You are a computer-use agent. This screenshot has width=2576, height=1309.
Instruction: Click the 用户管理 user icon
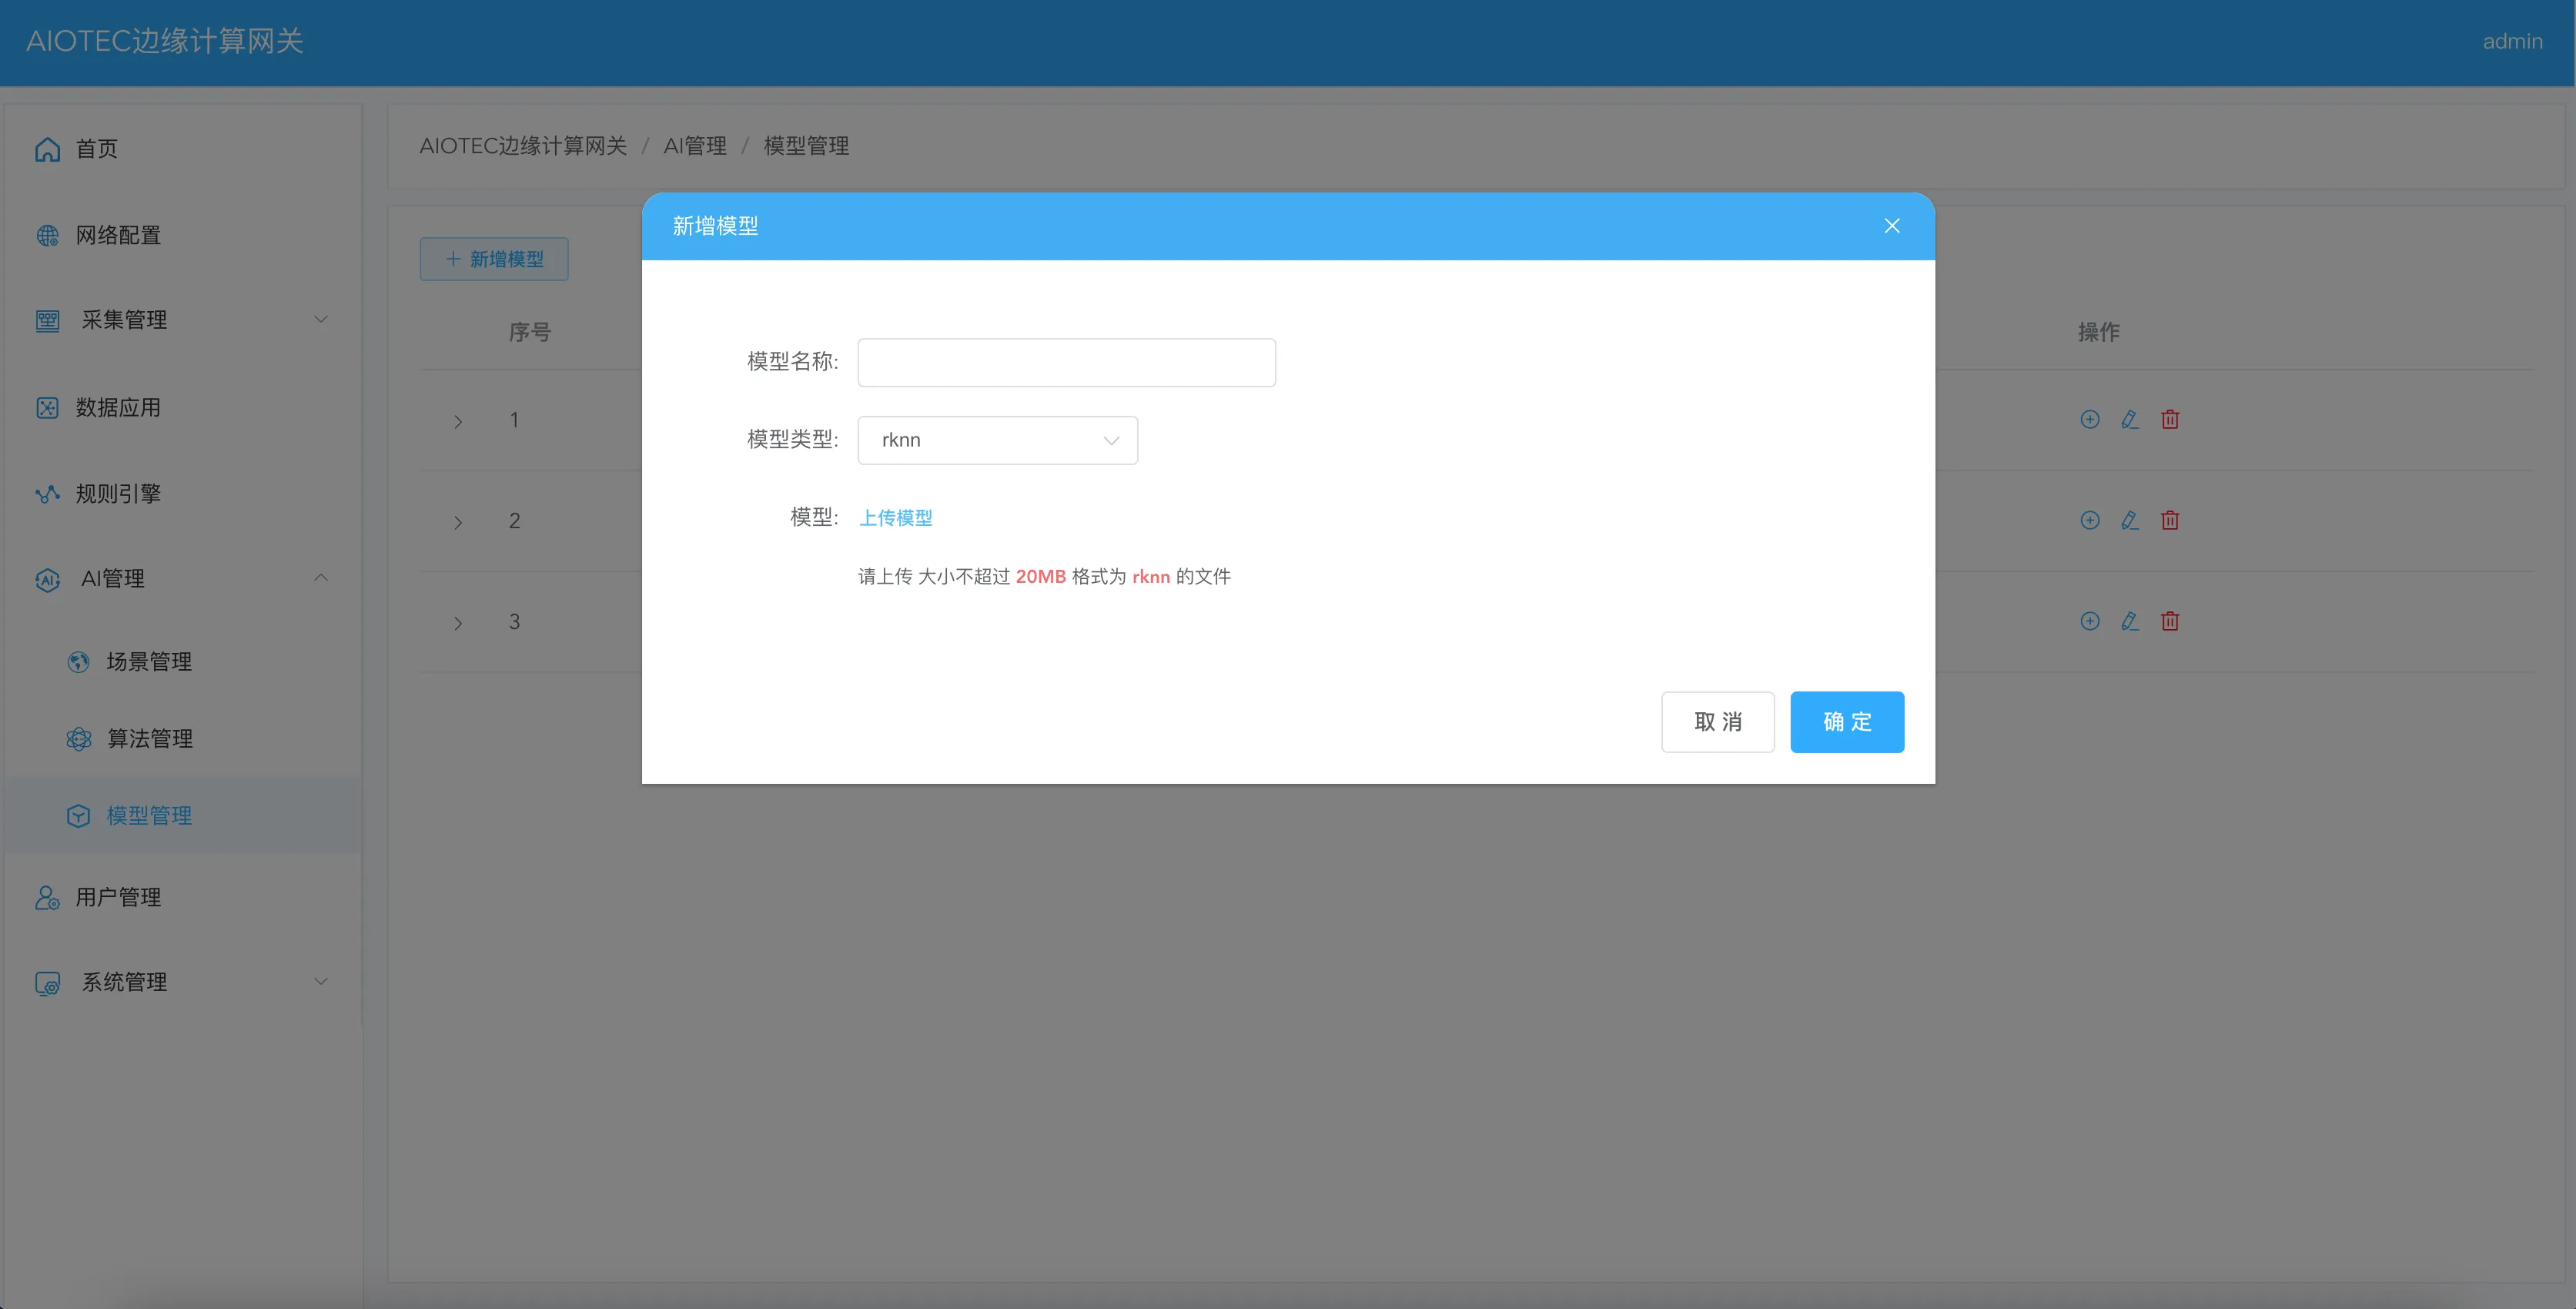(47, 897)
